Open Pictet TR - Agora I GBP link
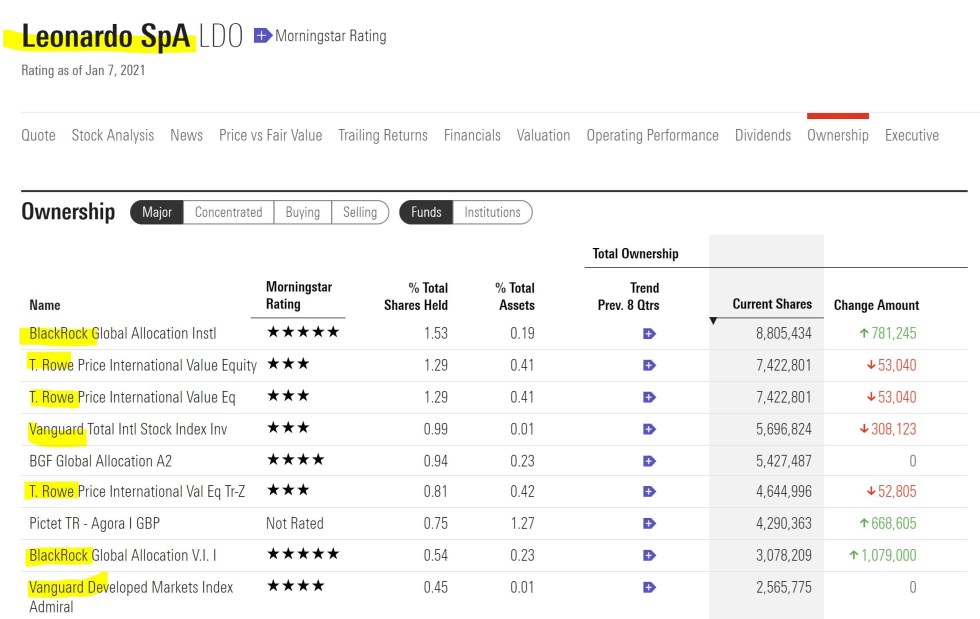The image size is (980, 619). pos(94,523)
